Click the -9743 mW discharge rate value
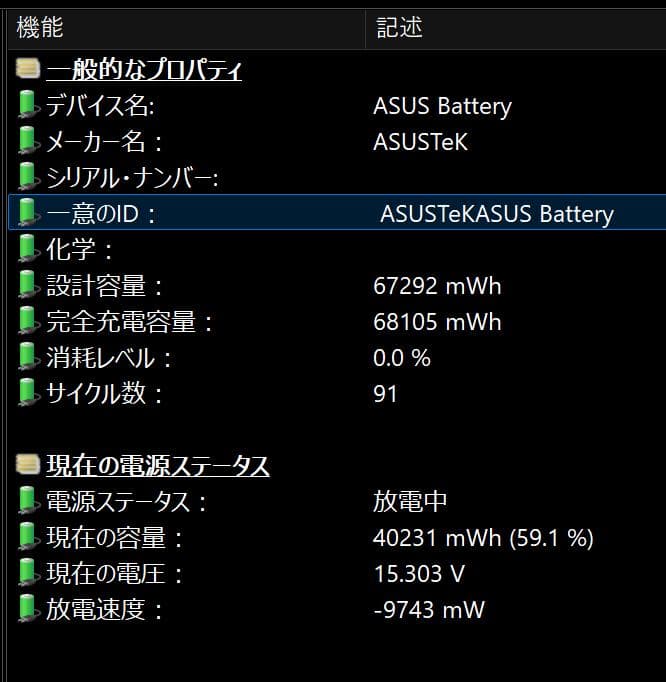The height and width of the screenshot is (682, 666). click(429, 610)
